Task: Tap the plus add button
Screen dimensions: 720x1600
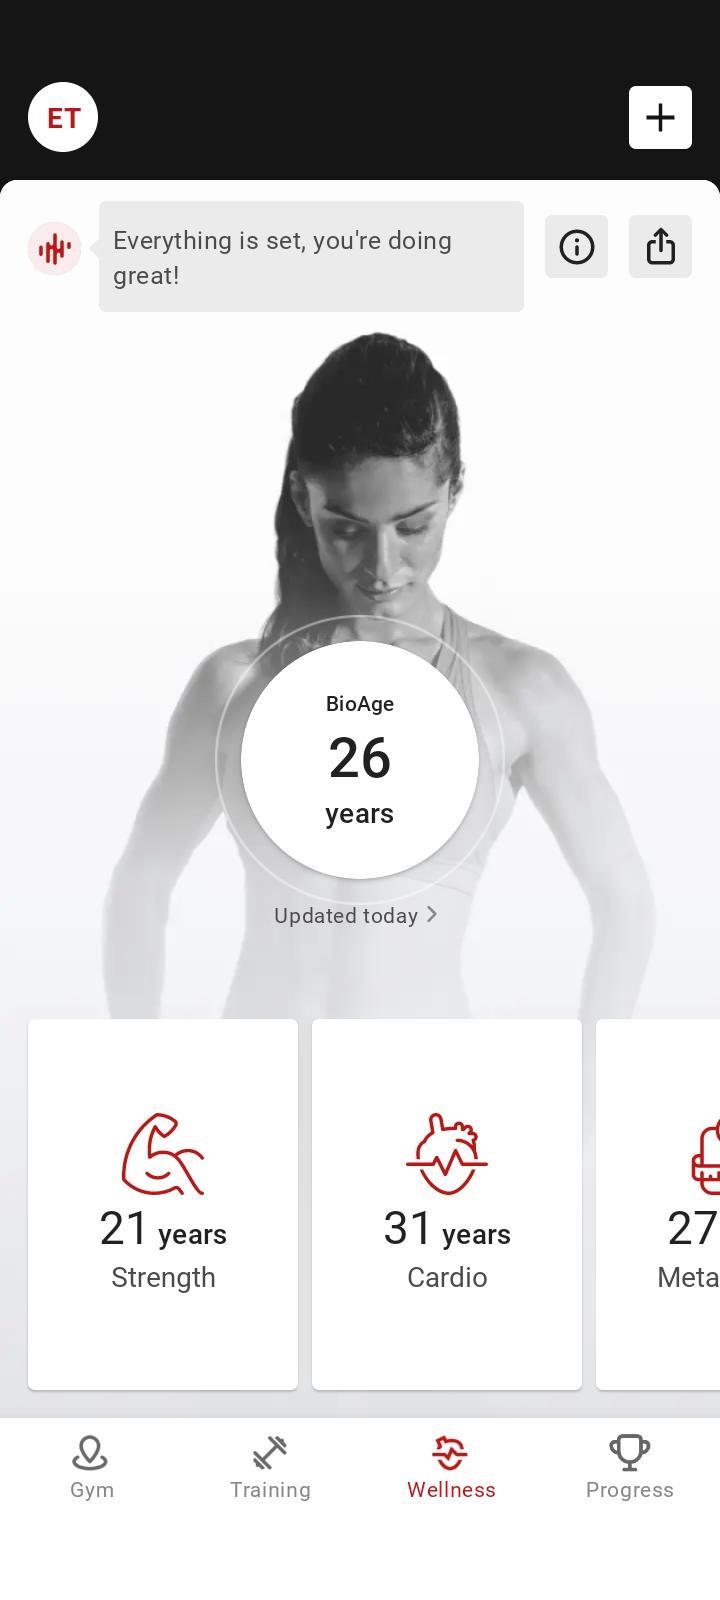Action: [660, 117]
